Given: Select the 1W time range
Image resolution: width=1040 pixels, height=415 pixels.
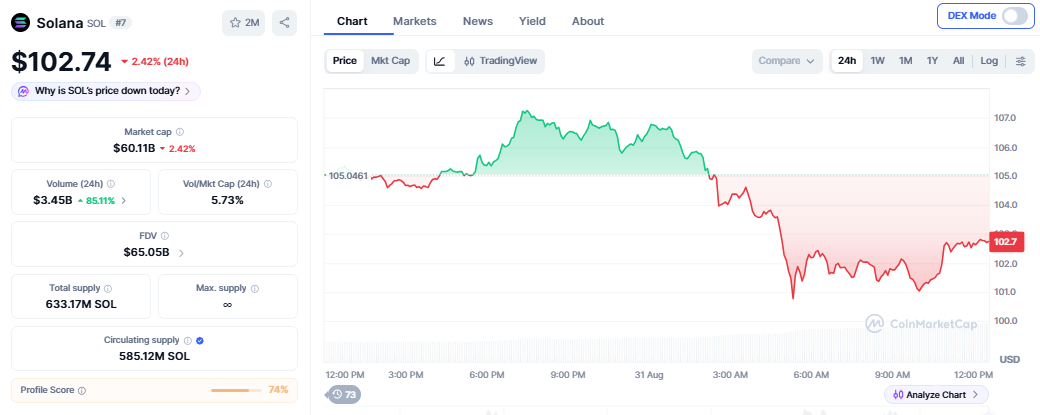Looking at the screenshot, I should click(878, 61).
